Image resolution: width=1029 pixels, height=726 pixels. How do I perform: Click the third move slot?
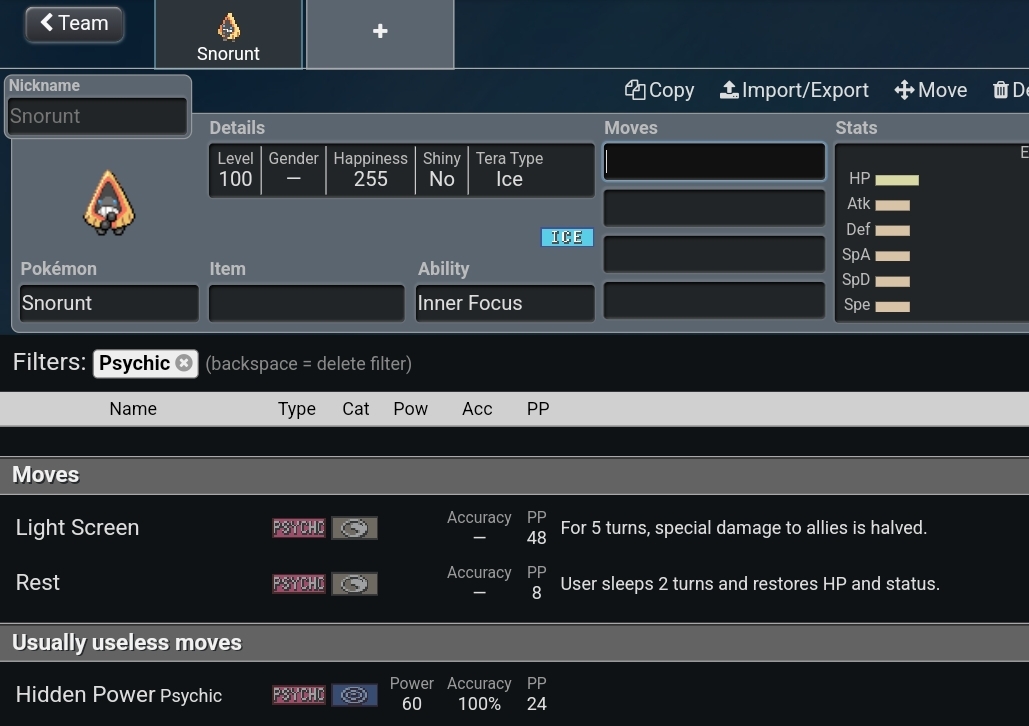(714, 254)
